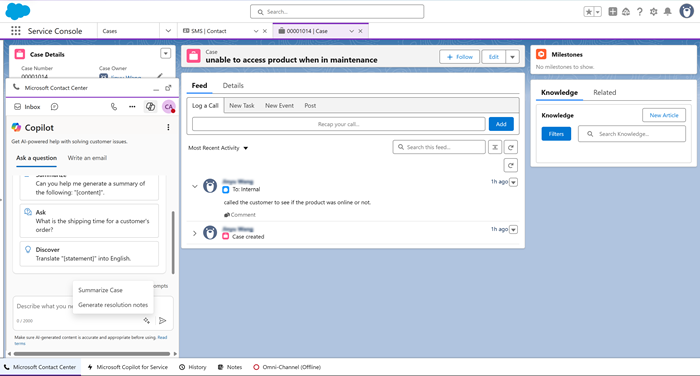This screenshot has width=700, height=376.
Task: Open the App Launcher grid icon
Action: 16,31
